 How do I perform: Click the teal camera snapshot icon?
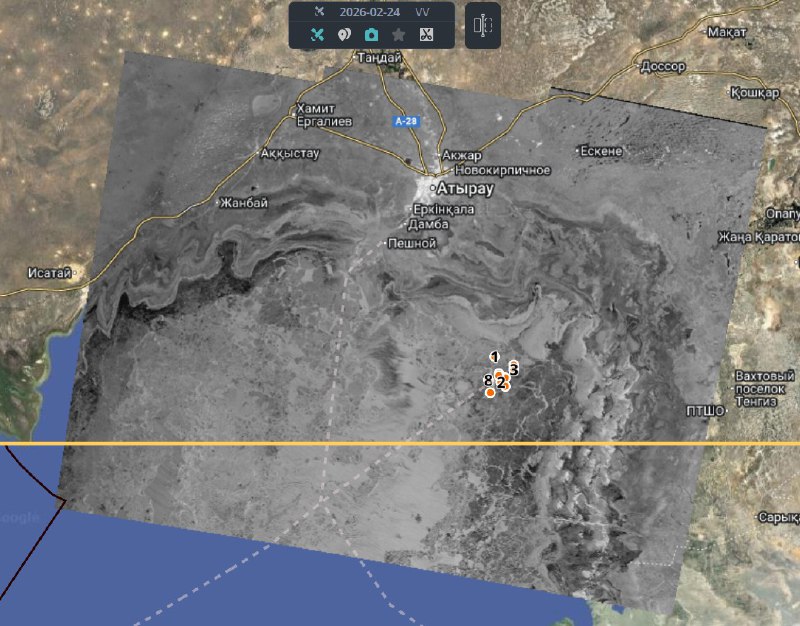371,34
